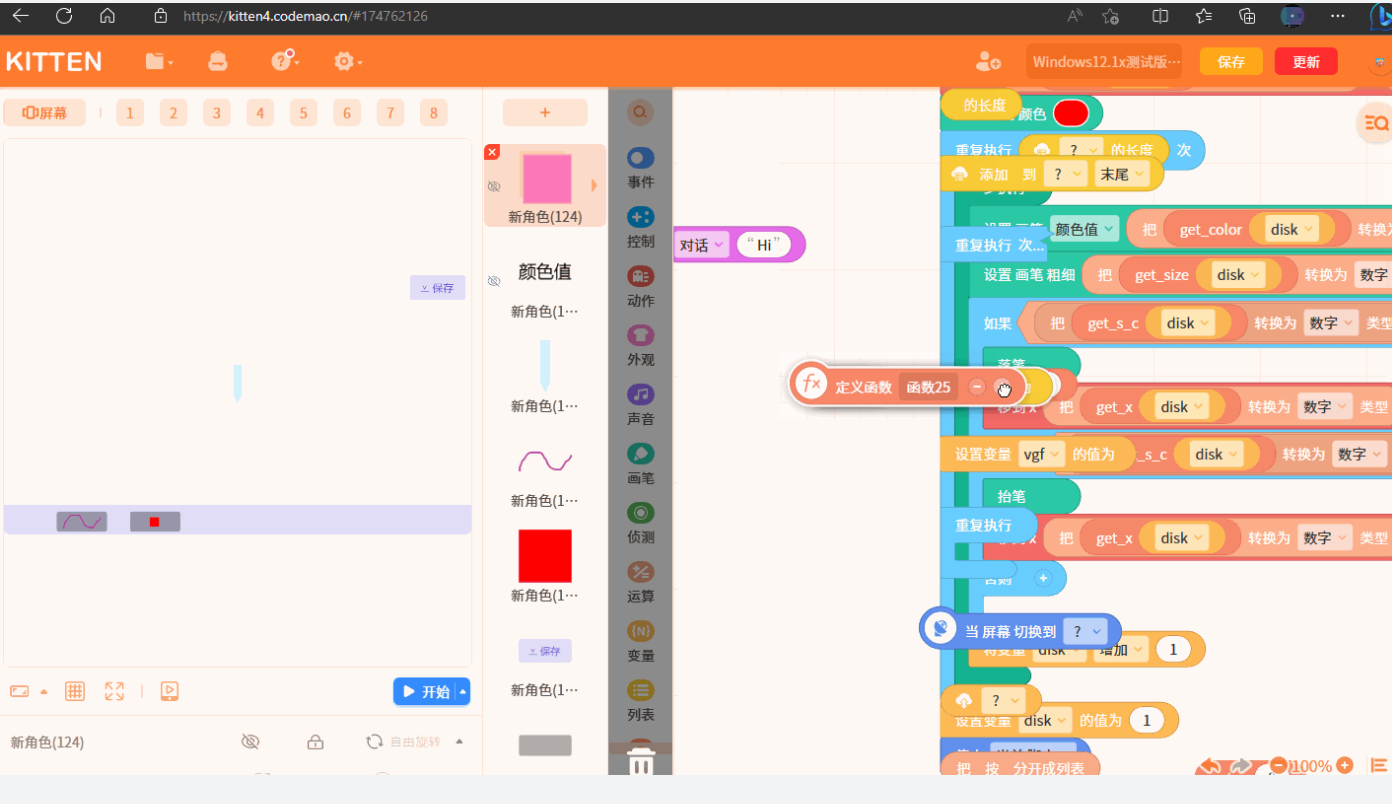Click the align blocks icon
The height and width of the screenshot is (804, 1392).
point(1379,765)
